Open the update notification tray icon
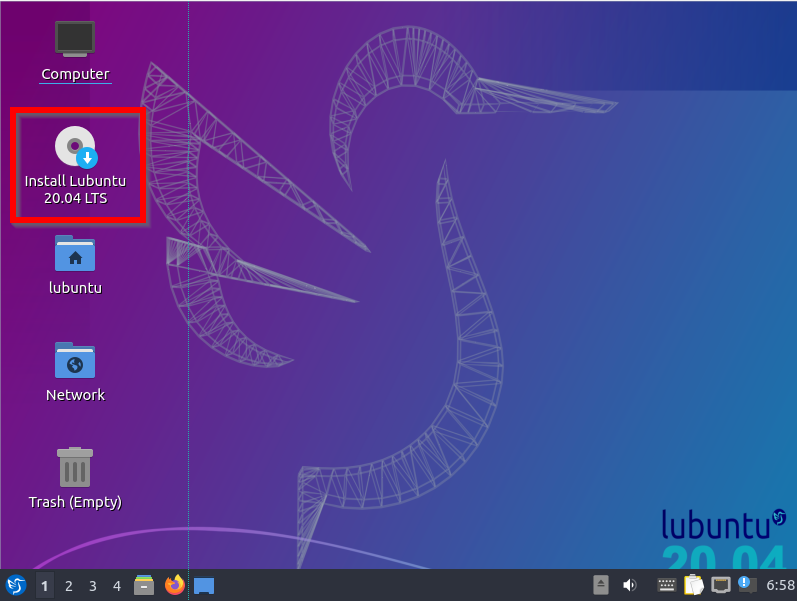 point(747,585)
